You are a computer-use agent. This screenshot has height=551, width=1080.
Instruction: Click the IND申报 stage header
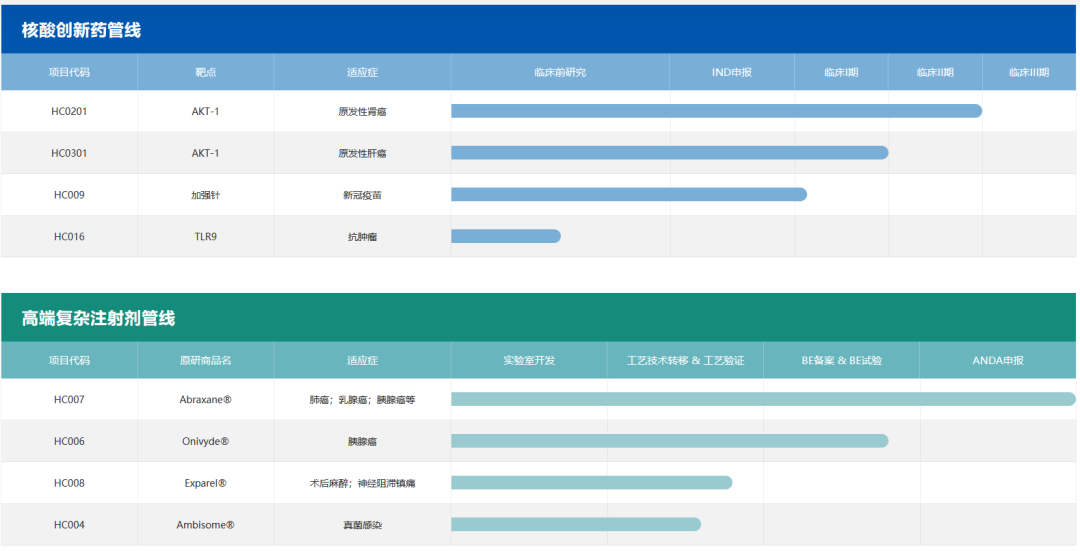point(731,72)
